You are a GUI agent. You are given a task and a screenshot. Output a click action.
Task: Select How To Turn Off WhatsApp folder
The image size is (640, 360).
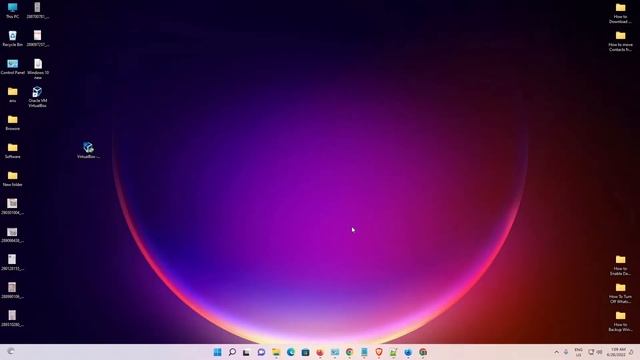[x=620, y=293]
